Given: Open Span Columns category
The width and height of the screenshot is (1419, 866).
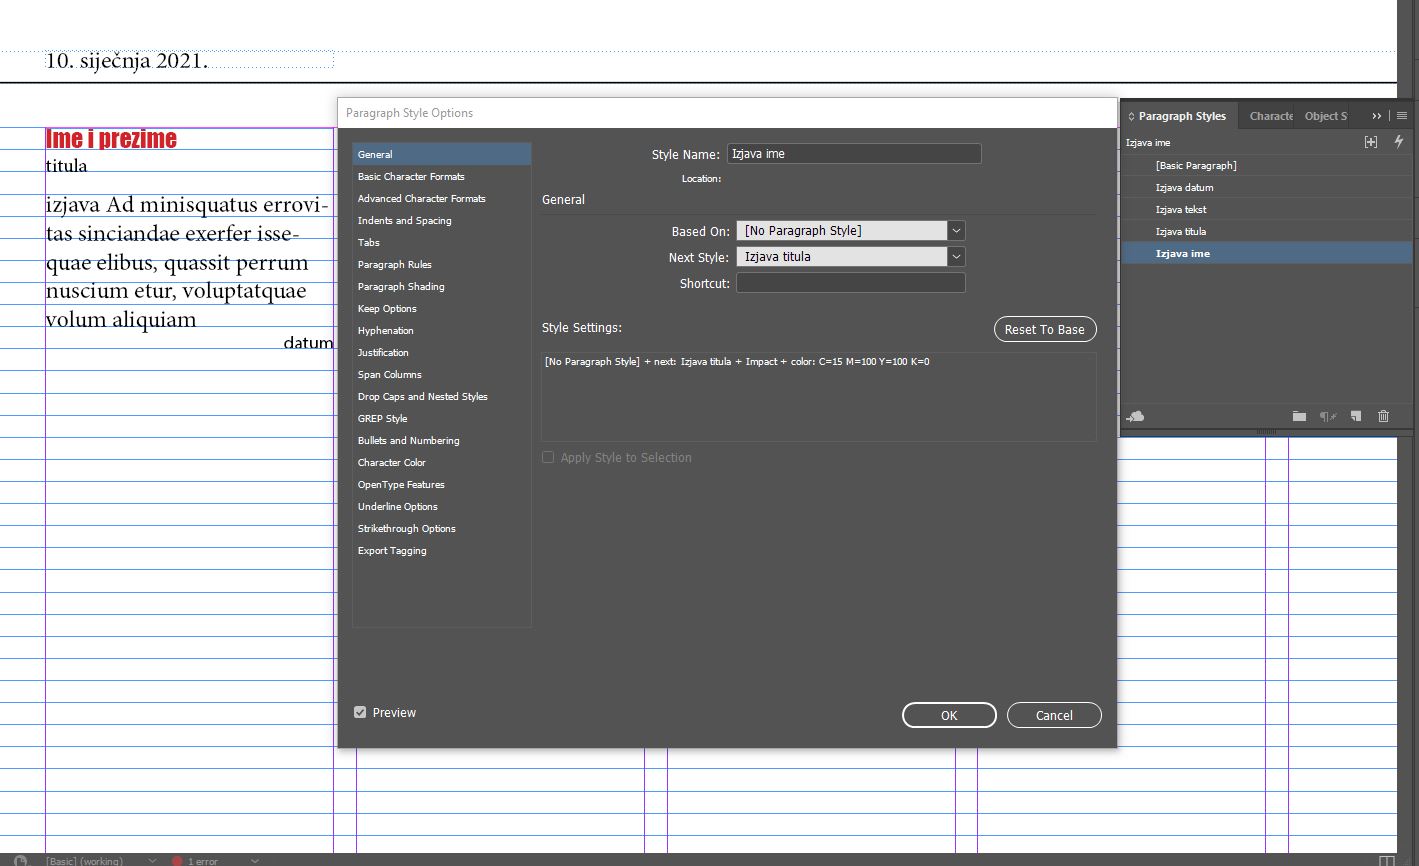Looking at the screenshot, I should pos(441,374).
